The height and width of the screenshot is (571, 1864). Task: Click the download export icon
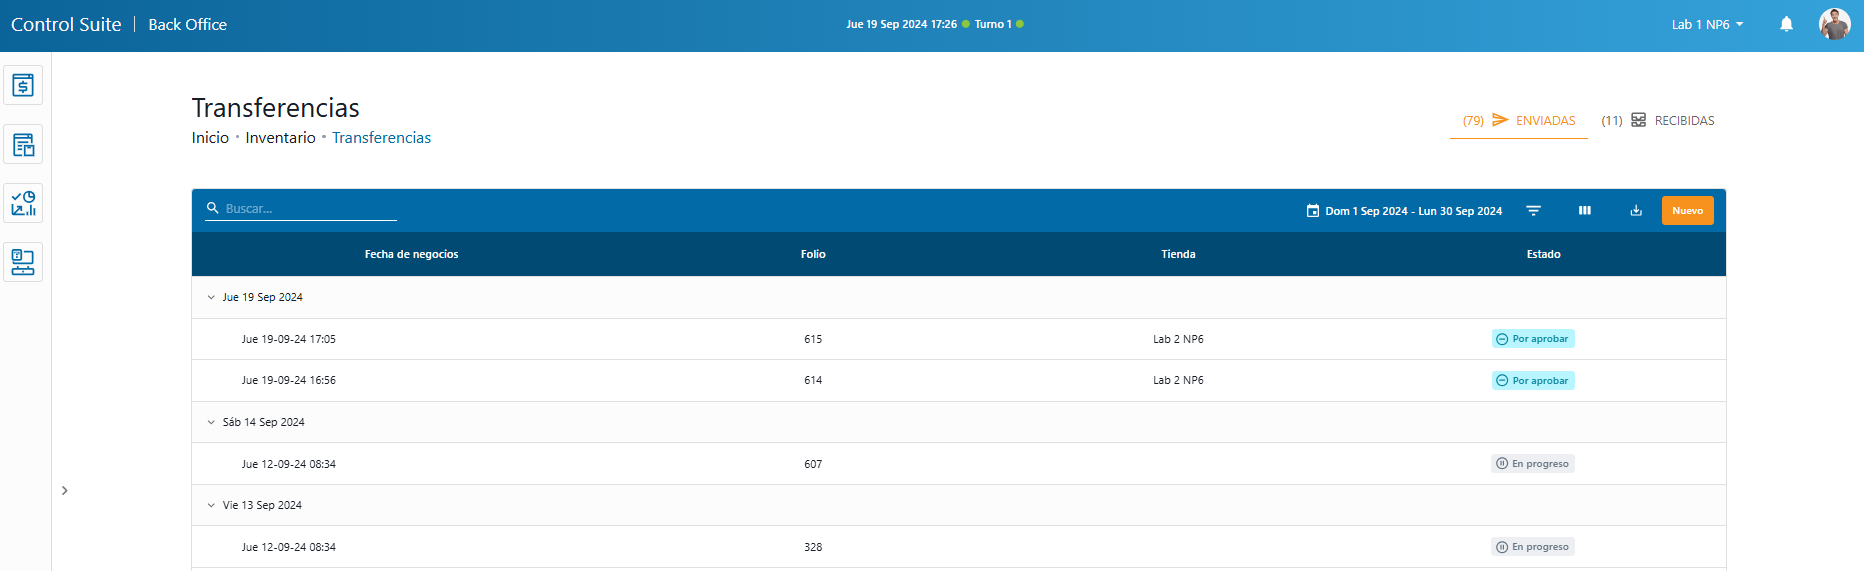point(1636,211)
